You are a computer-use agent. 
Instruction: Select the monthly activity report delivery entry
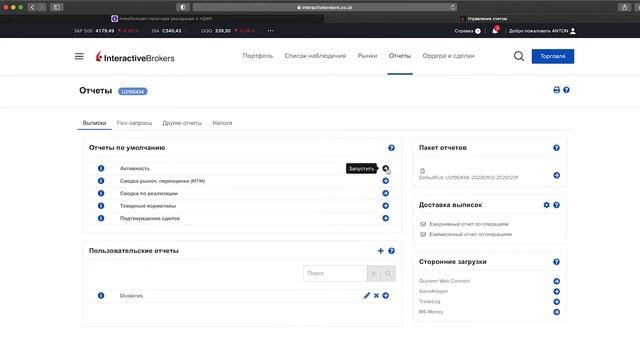coord(470,234)
